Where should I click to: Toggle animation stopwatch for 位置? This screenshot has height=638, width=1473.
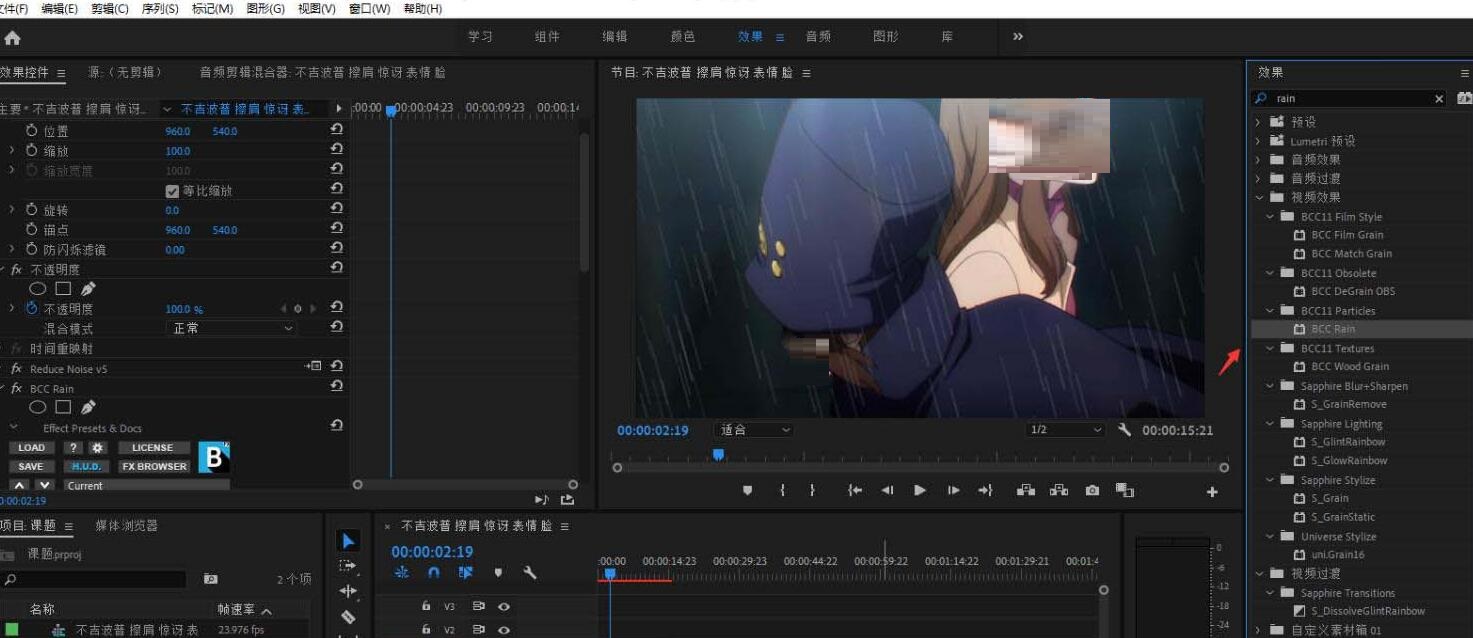click(x=32, y=131)
